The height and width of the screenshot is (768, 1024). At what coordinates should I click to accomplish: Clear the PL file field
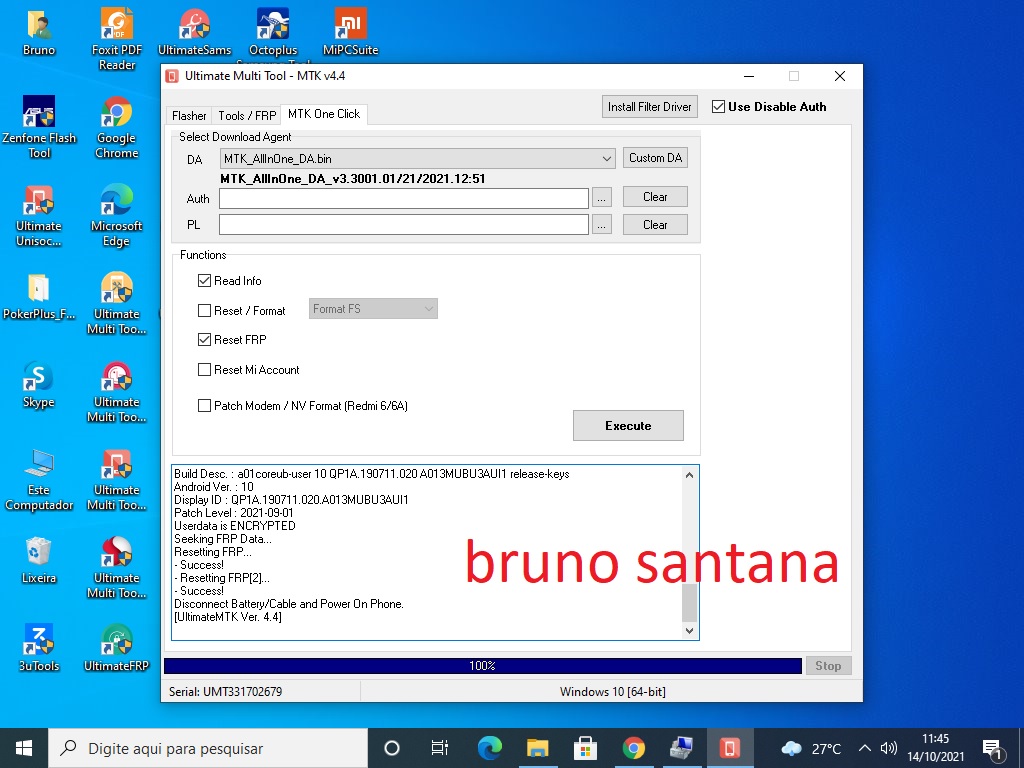click(x=655, y=225)
